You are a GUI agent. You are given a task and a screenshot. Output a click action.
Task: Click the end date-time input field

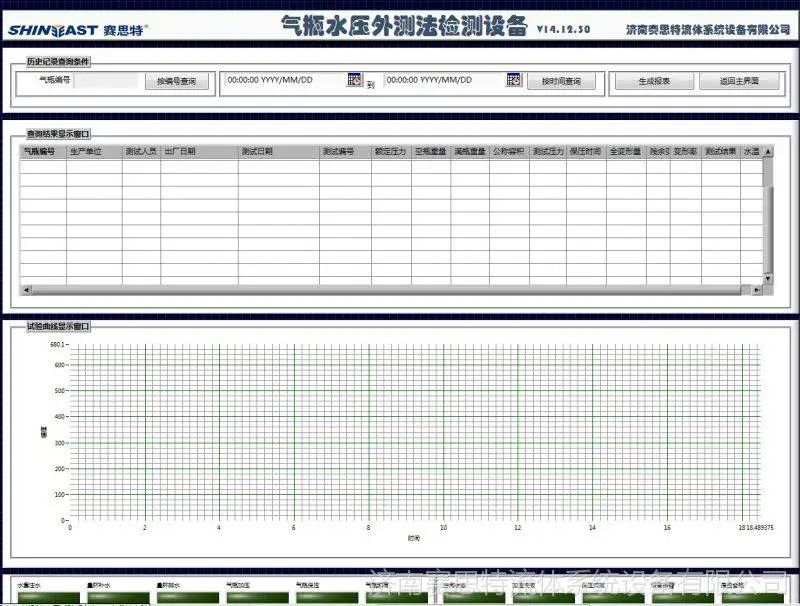click(x=445, y=80)
